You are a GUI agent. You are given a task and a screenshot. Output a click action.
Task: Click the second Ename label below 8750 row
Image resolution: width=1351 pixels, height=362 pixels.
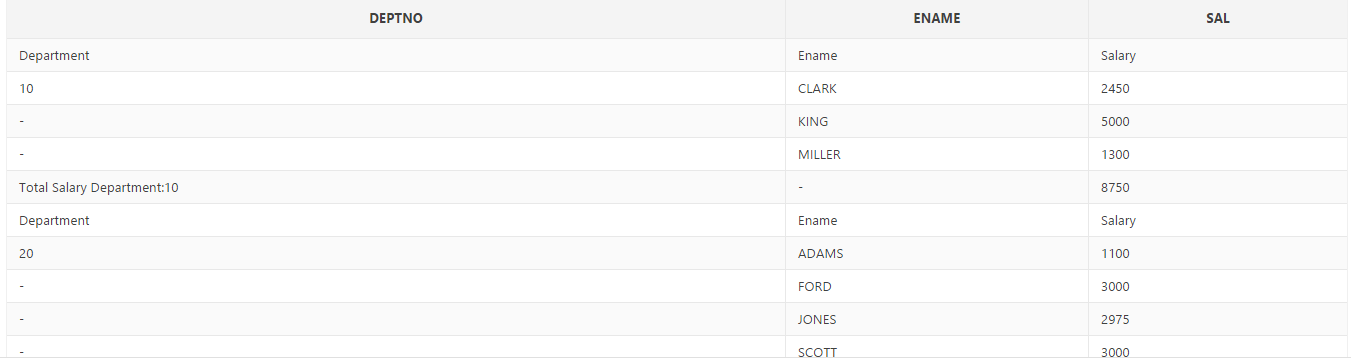coord(937,220)
